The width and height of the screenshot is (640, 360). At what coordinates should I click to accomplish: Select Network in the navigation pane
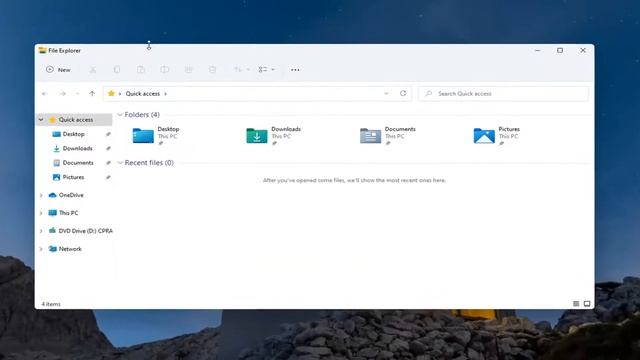pos(70,249)
